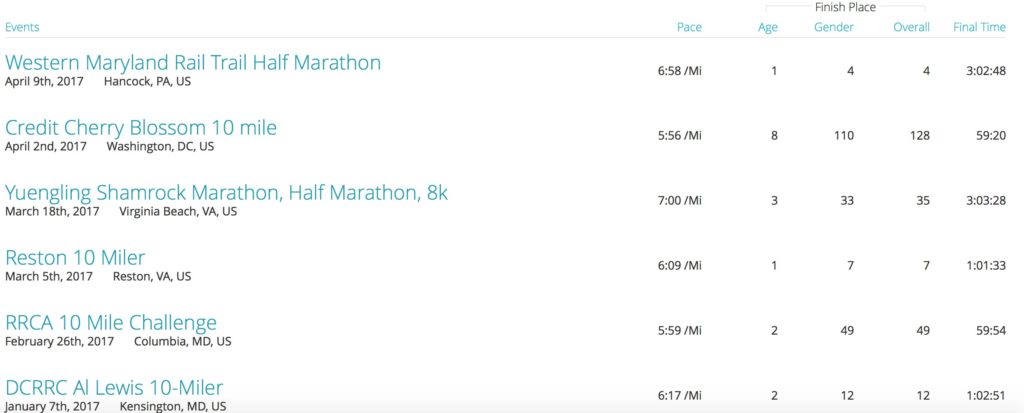This screenshot has height=413, width=1024.
Task: Sort by the Age finish place column
Action: click(768, 27)
